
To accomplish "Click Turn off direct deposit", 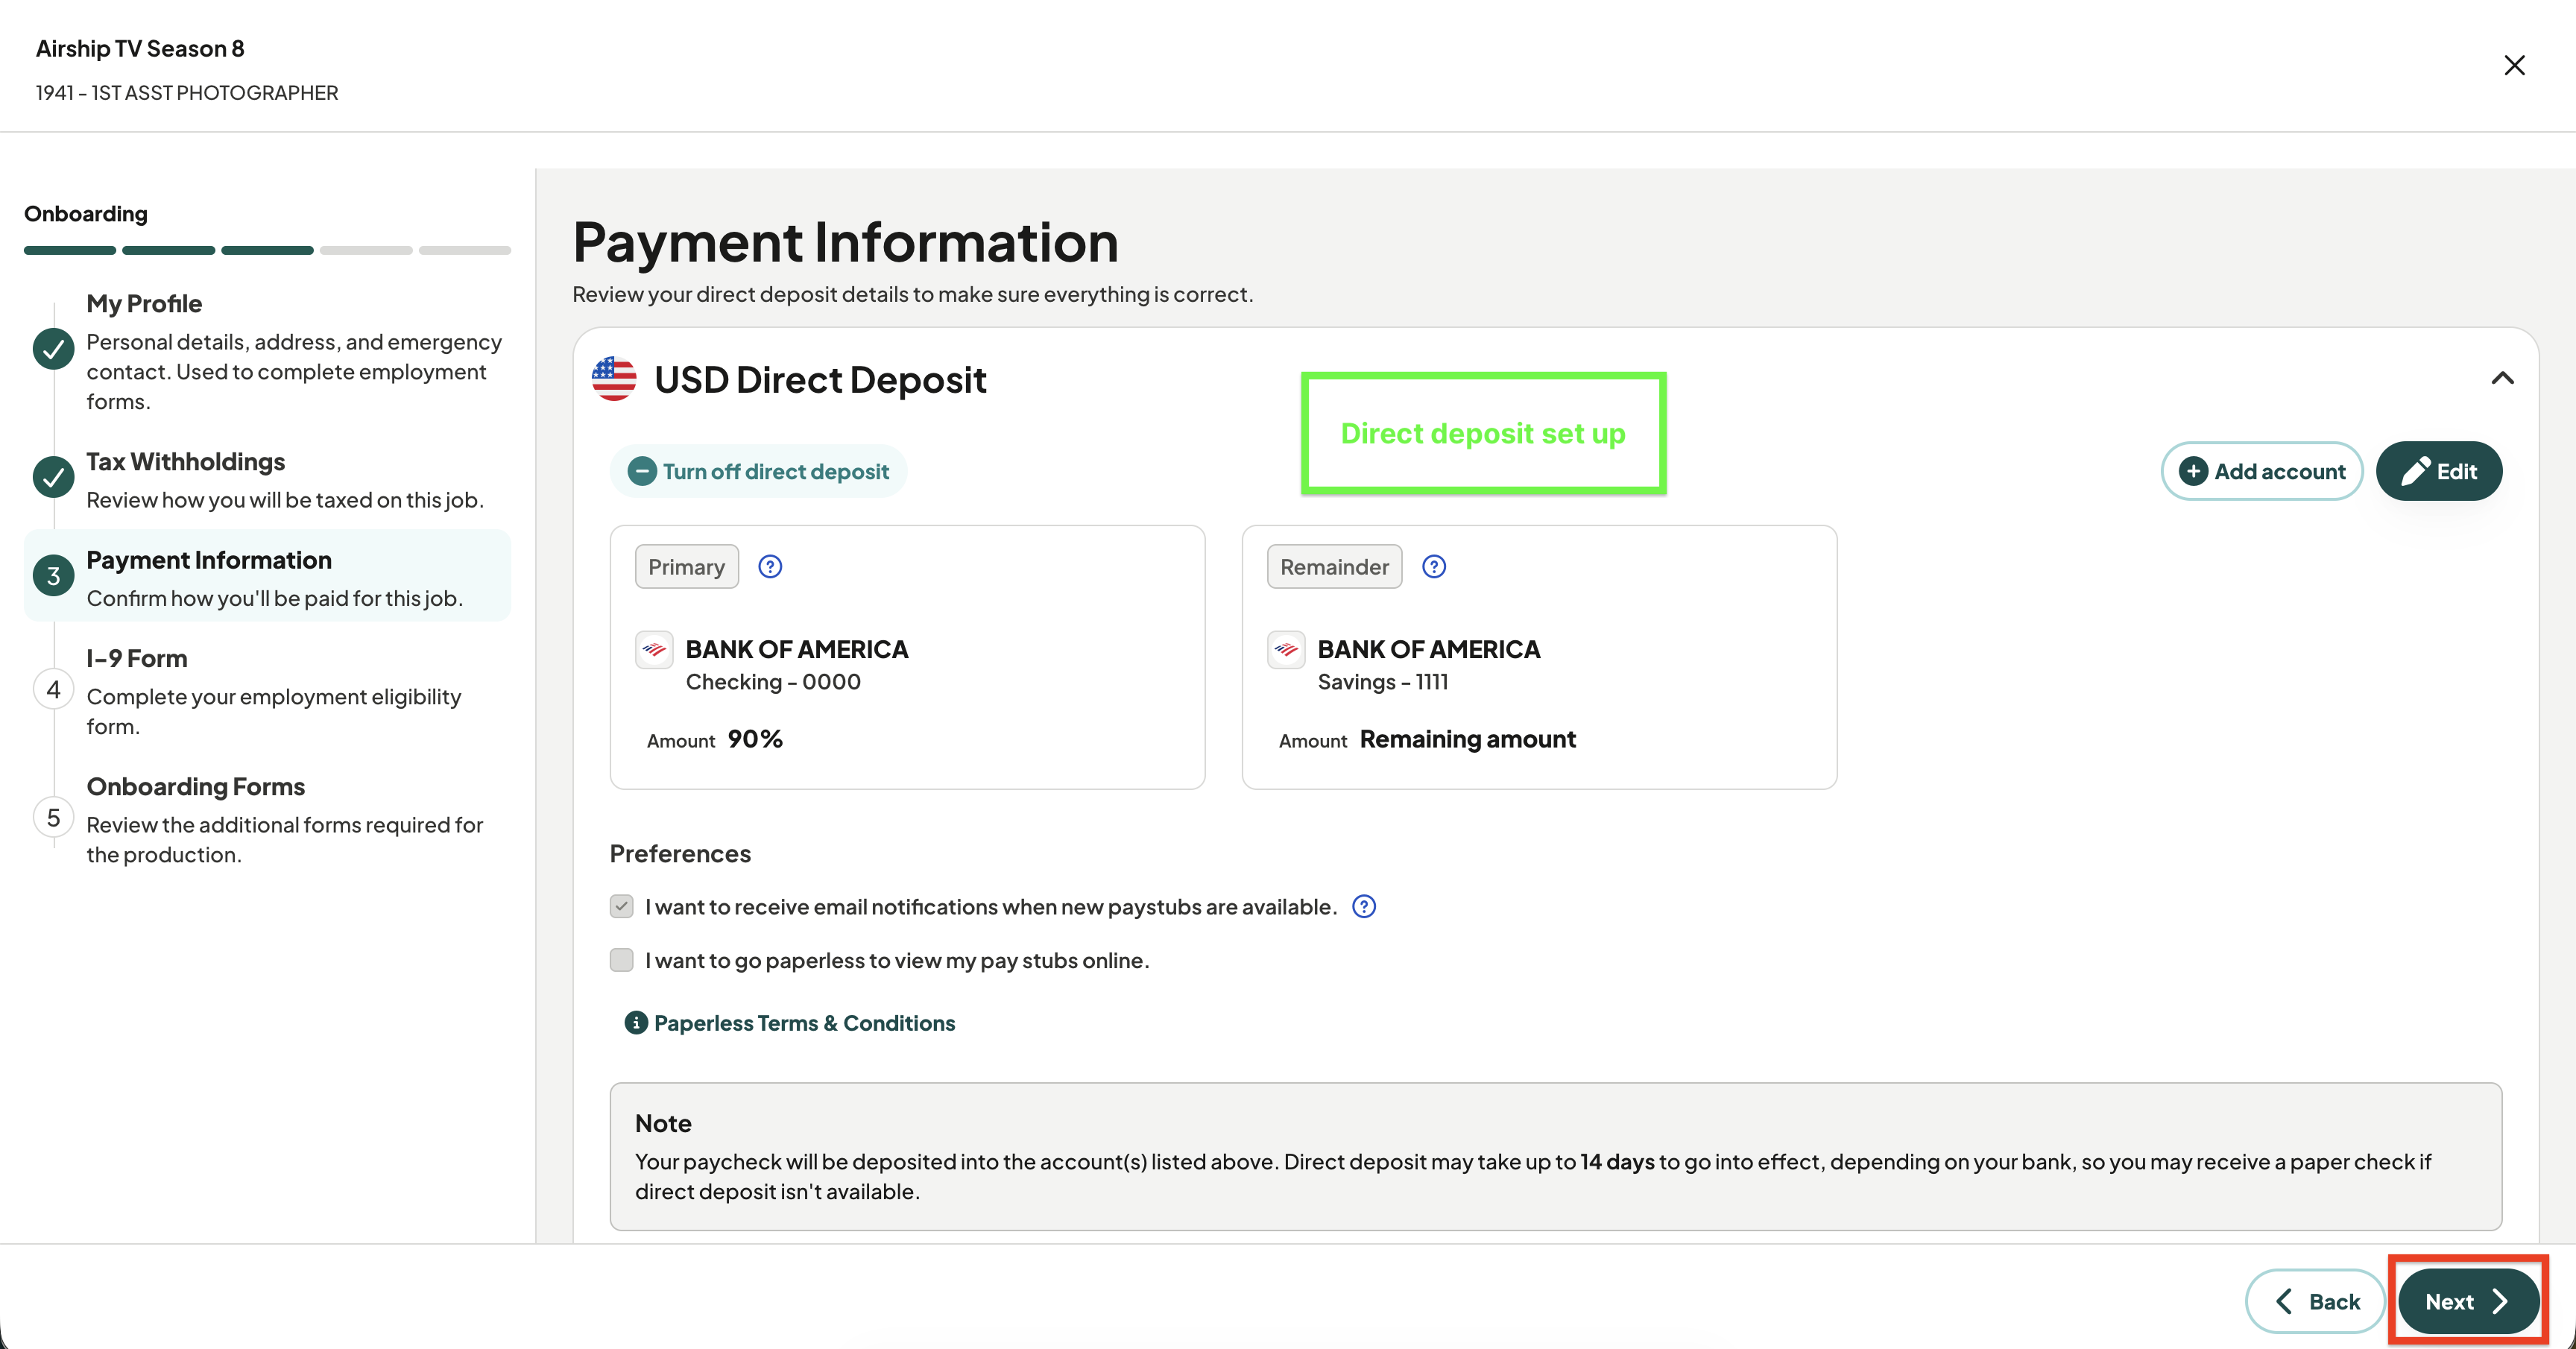I will coord(758,471).
